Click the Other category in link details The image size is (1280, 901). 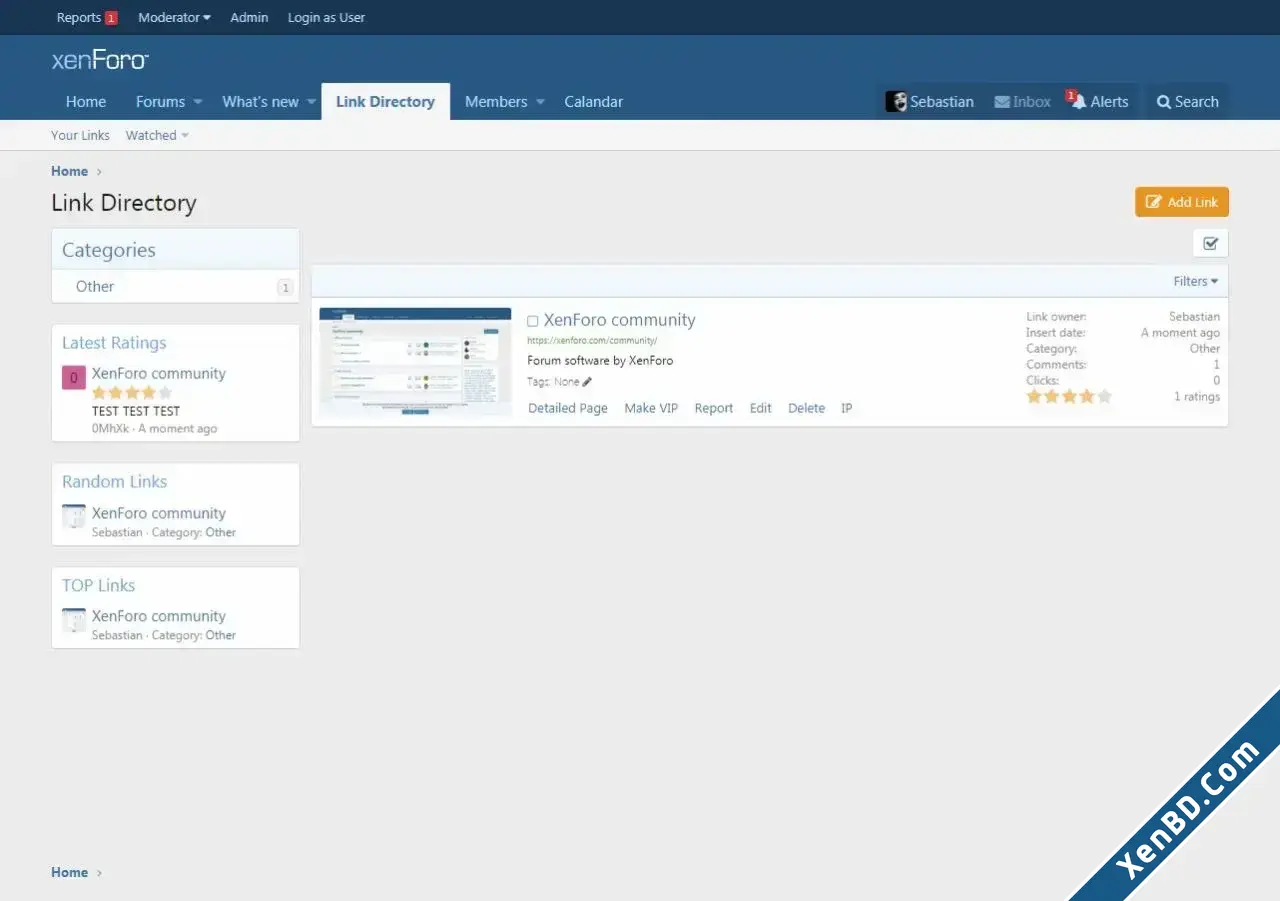[1205, 349]
